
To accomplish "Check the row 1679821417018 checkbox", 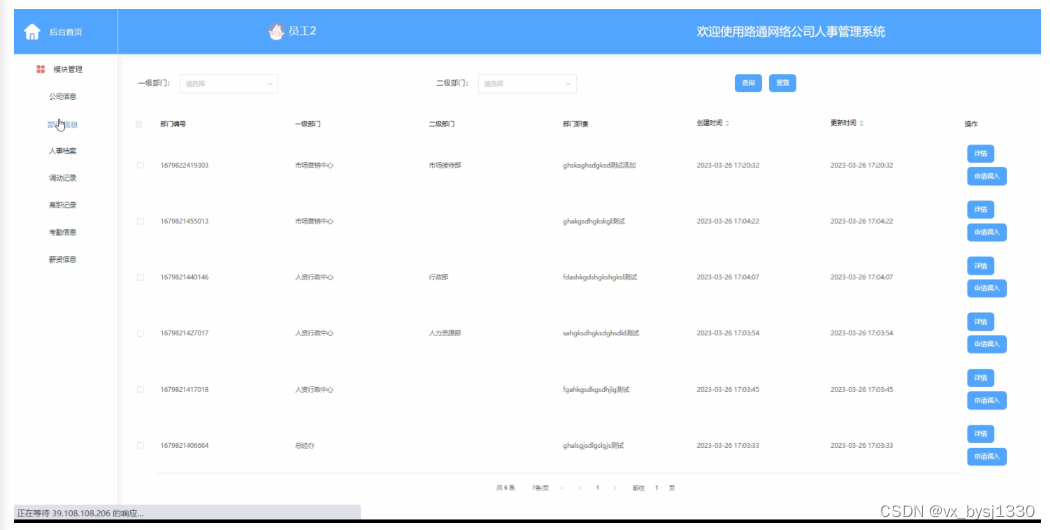I will tap(140, 389).
